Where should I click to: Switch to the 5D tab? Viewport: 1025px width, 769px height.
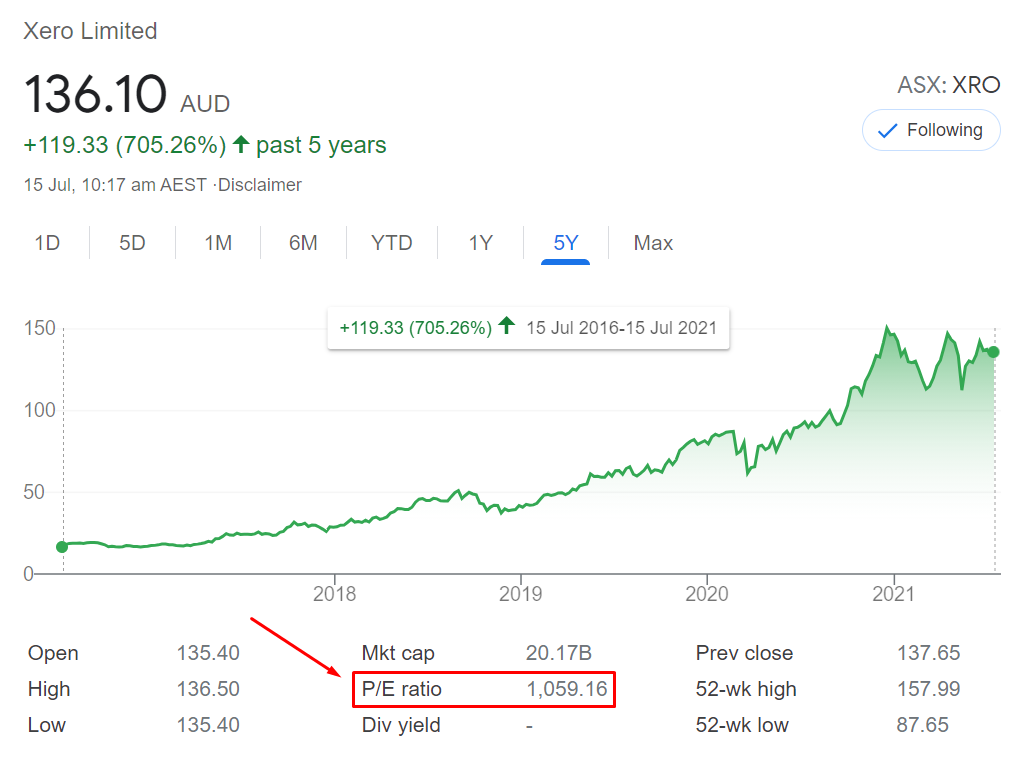[x=132, y=243]
